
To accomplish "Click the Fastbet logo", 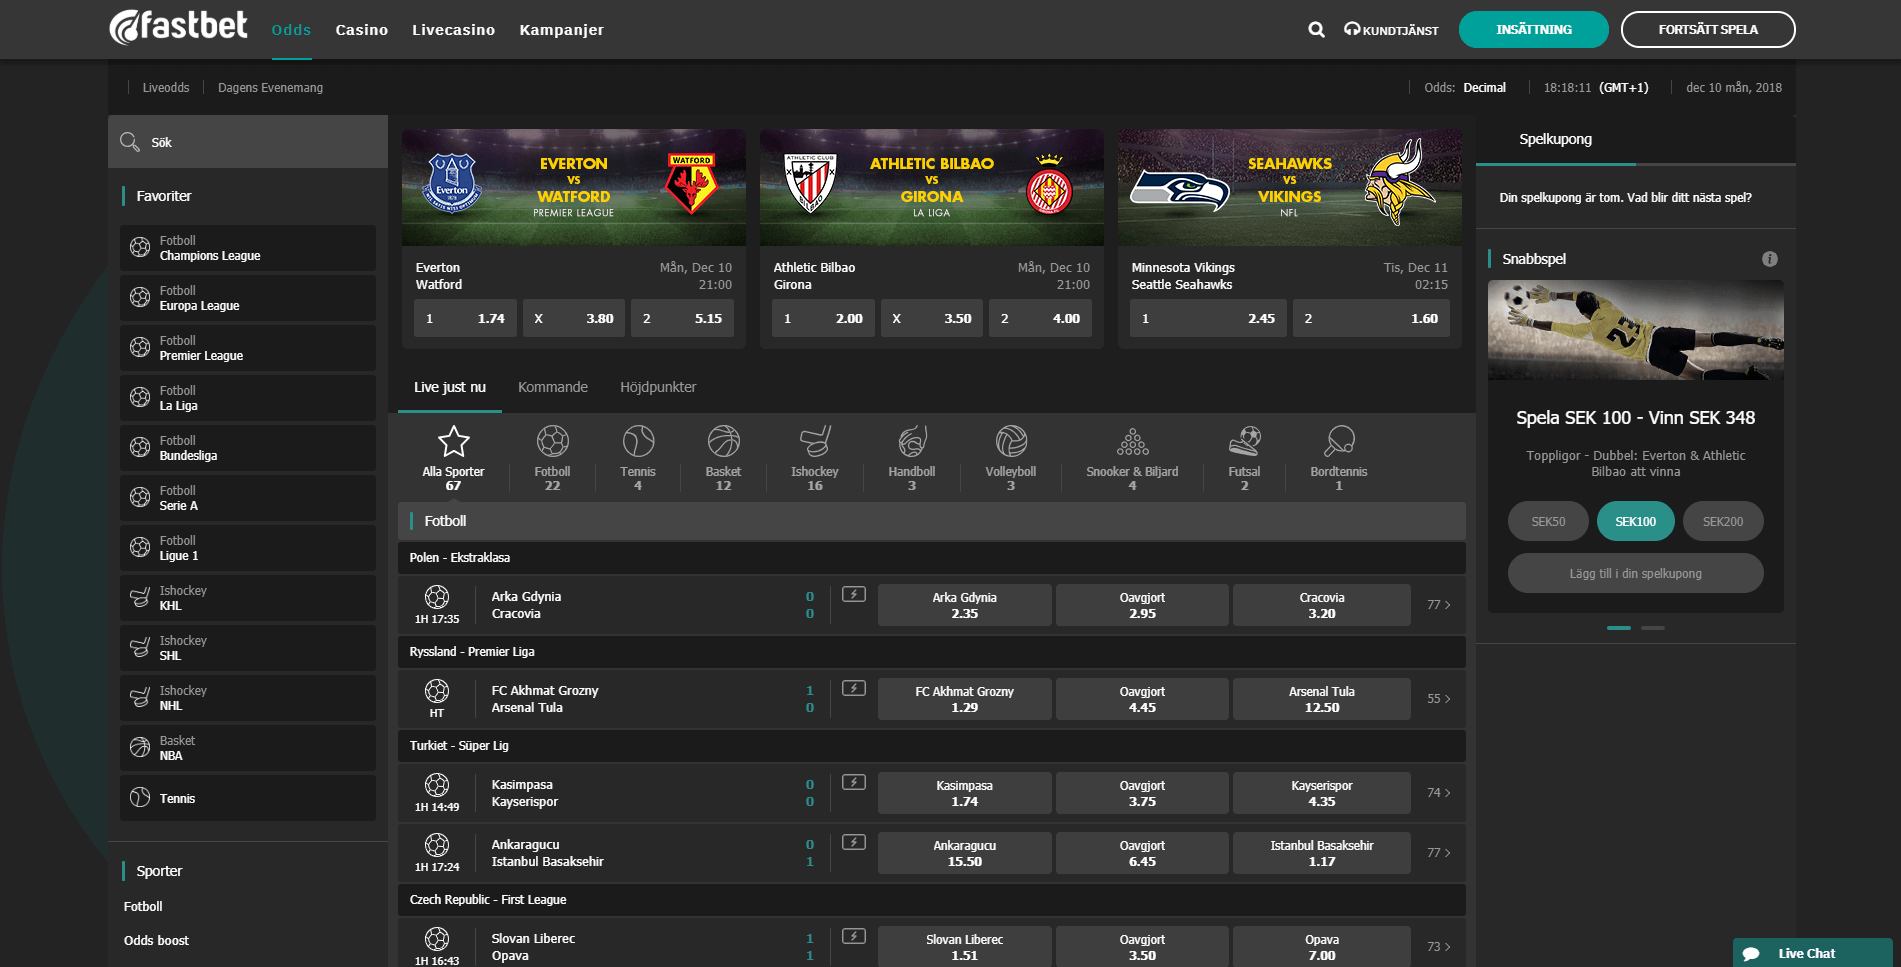I will pos(178,27).
